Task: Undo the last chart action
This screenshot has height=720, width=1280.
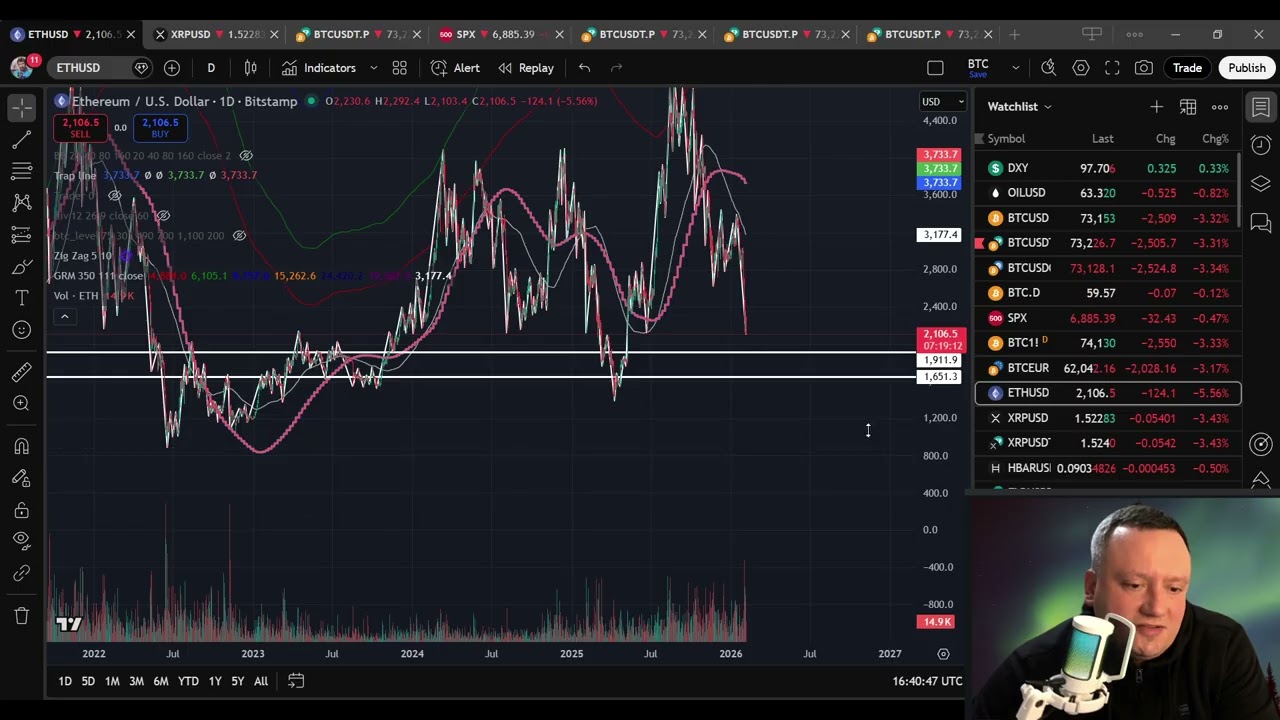Action: coord(585,68)
